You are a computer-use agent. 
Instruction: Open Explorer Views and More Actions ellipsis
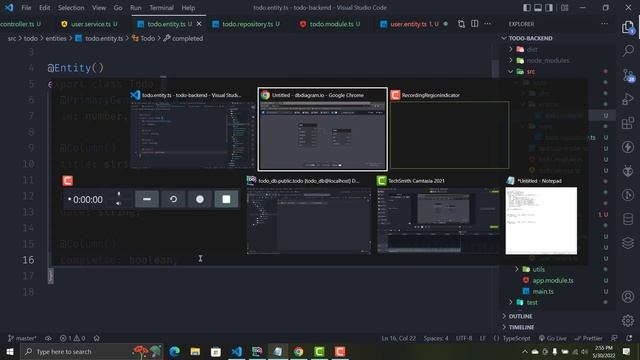point(604,24)
